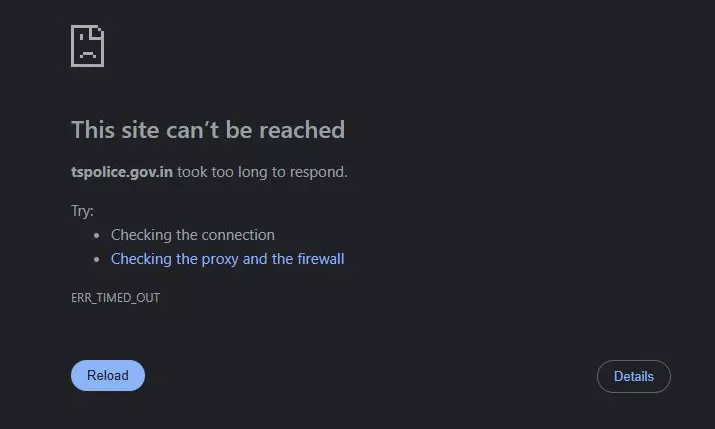Click the bullet before the proxy link
The height and width of the screenshot is (429, 715).
97,260
